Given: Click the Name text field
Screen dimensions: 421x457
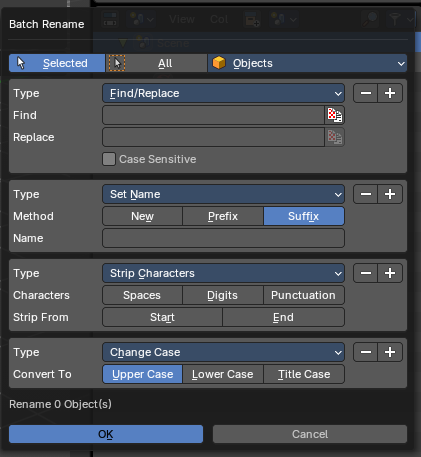Looking at the screenshot, I should click(223, 238).
